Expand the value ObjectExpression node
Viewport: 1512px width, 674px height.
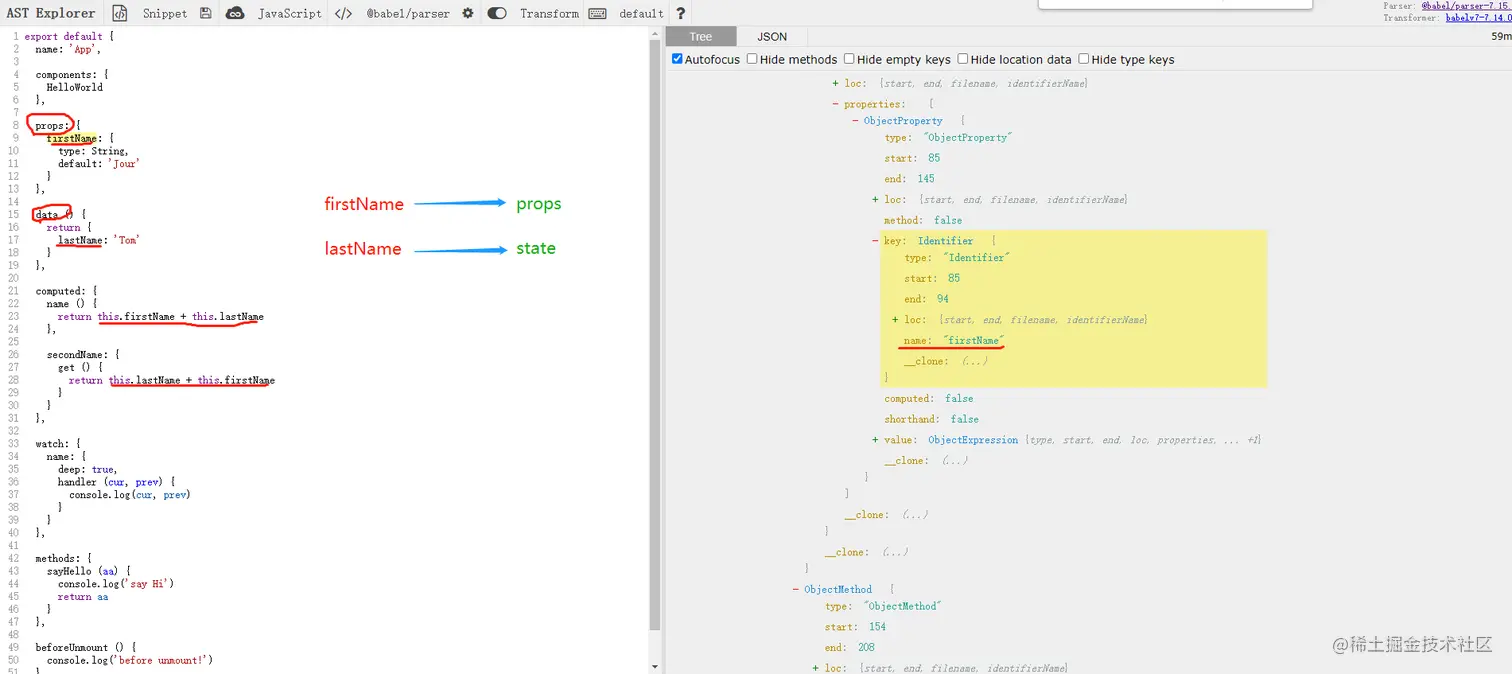coord(875,440)
